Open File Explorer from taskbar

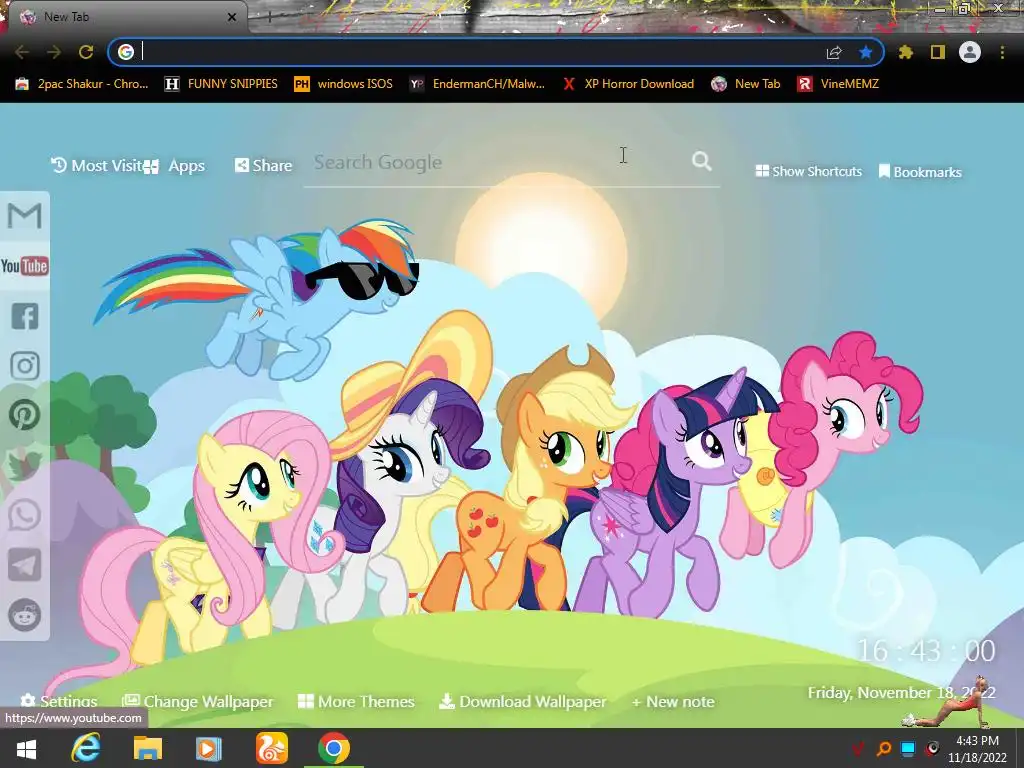[x=148, y=748]
